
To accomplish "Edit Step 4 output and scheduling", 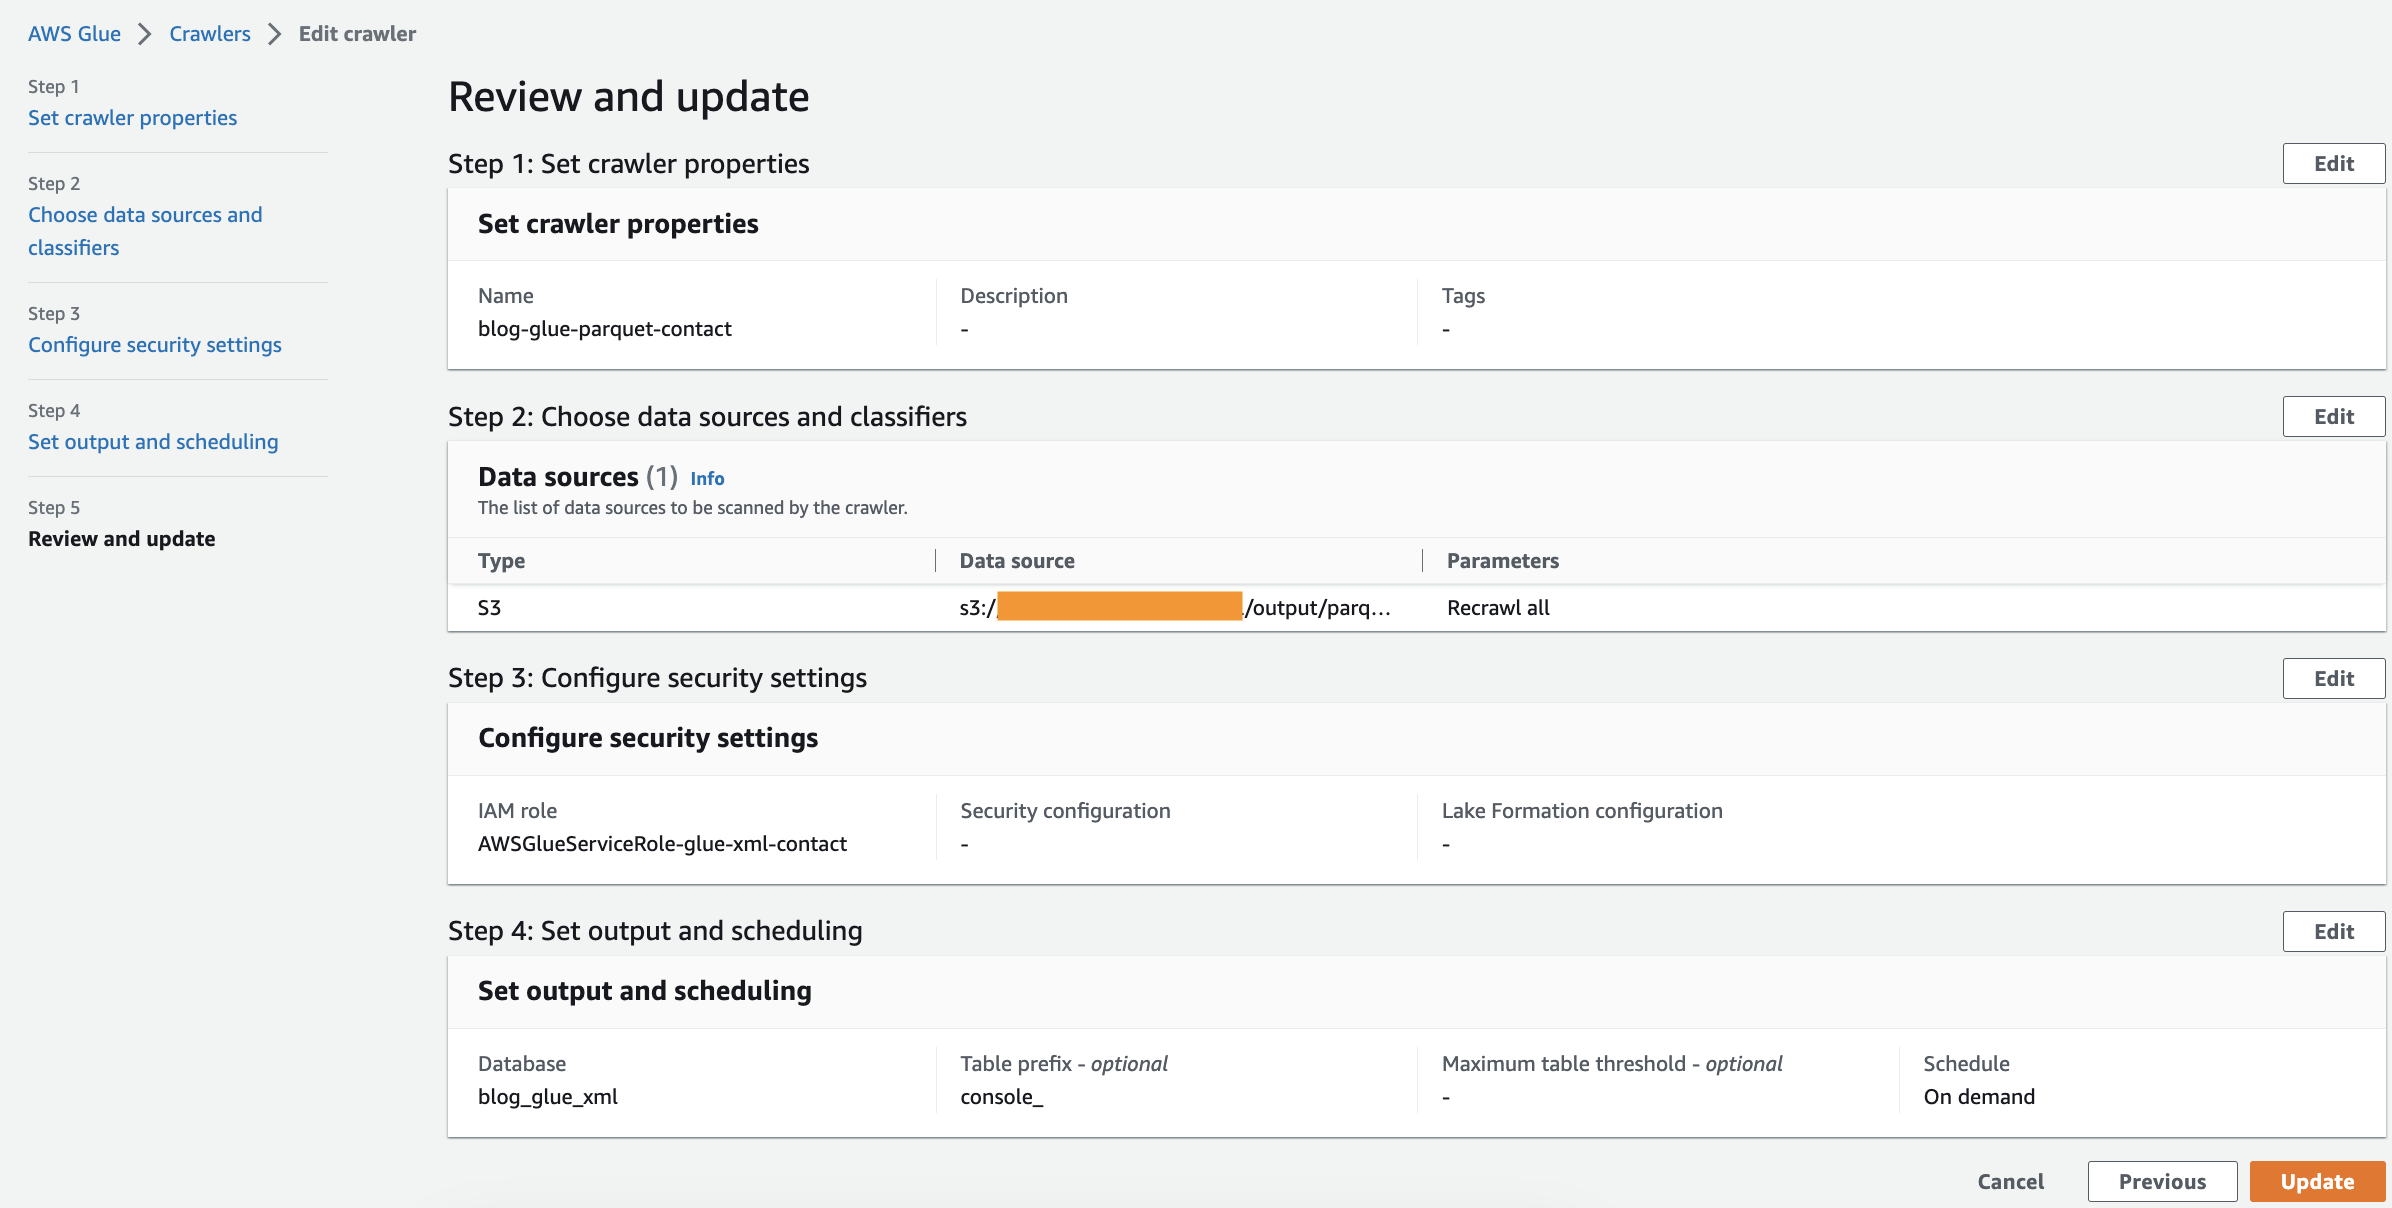I will (2333, 932).
